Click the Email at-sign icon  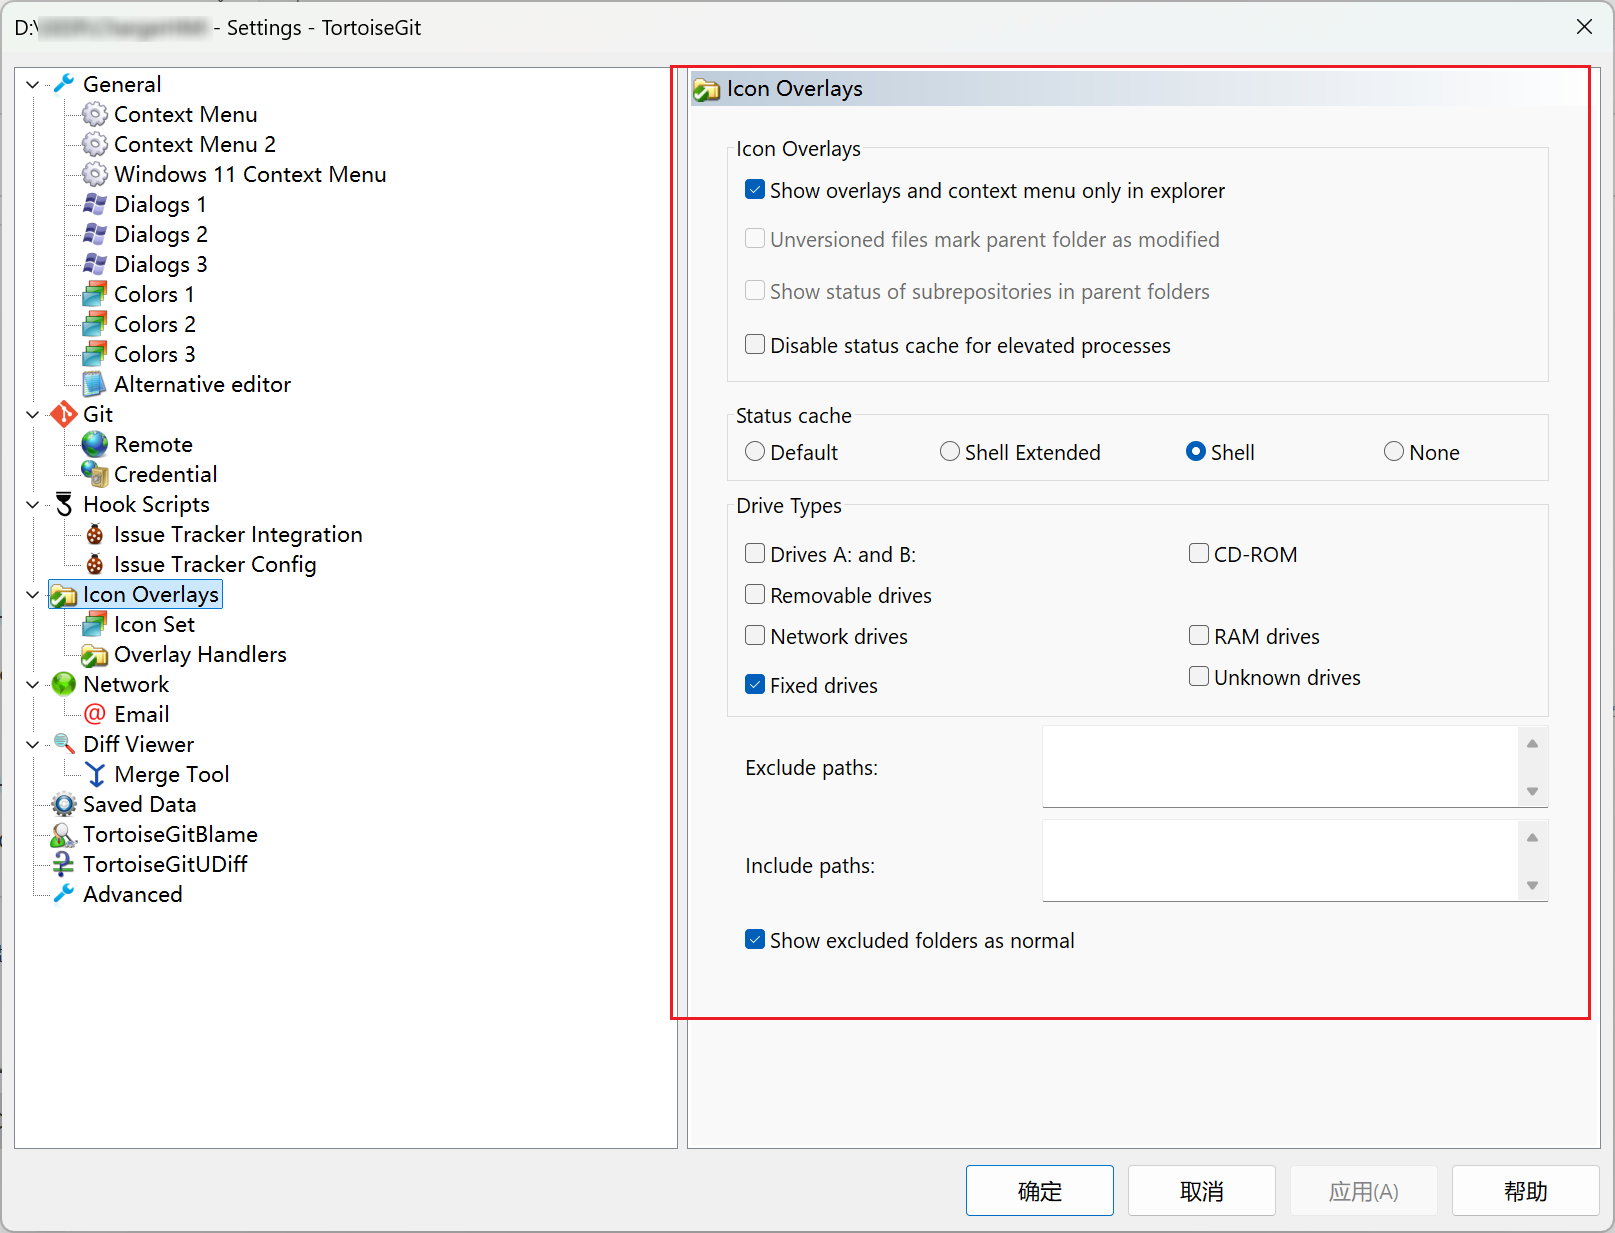click(x=95, y=714)
